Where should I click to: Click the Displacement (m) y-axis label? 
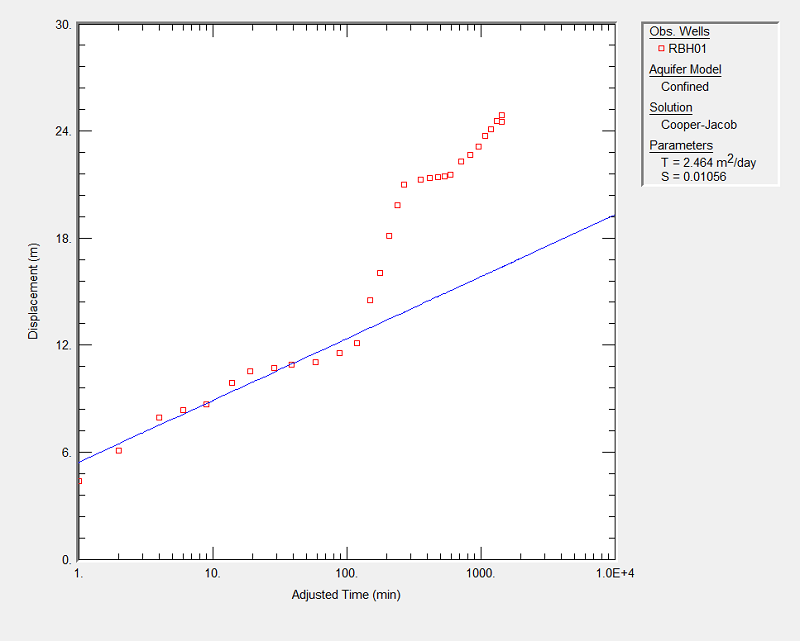[33, 292]
